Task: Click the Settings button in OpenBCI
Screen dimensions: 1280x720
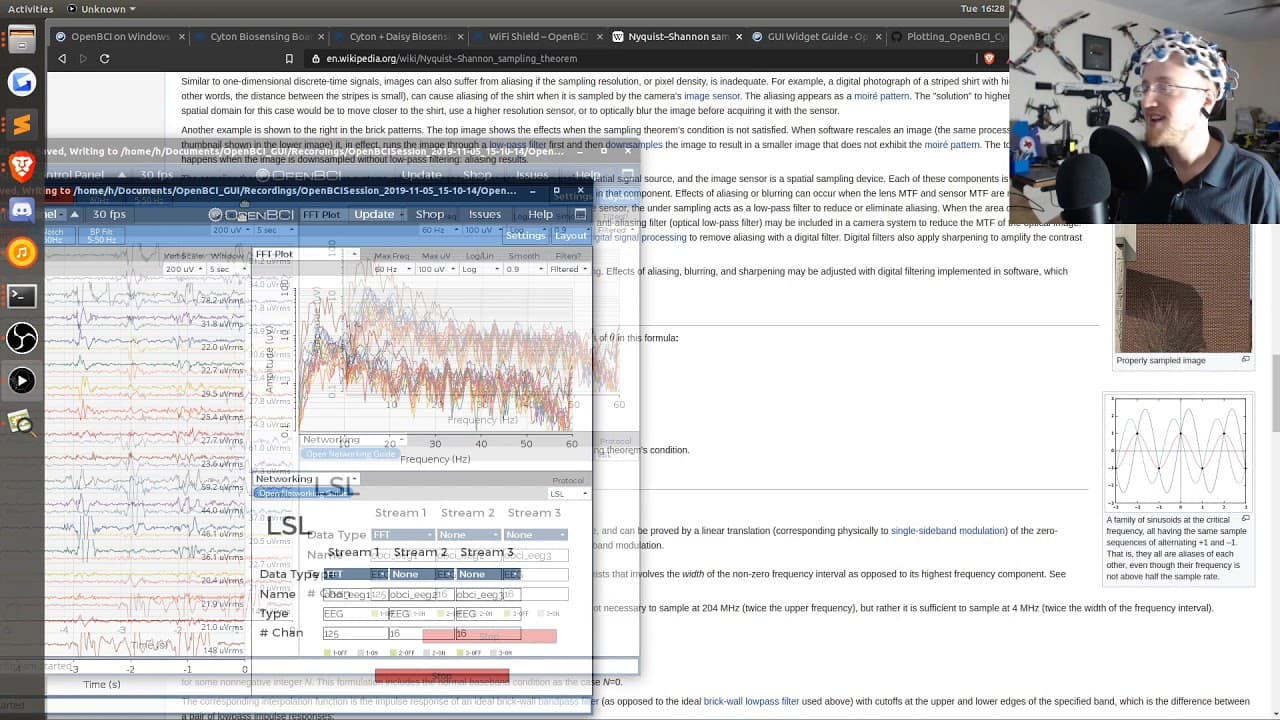Action: (525, 236)
